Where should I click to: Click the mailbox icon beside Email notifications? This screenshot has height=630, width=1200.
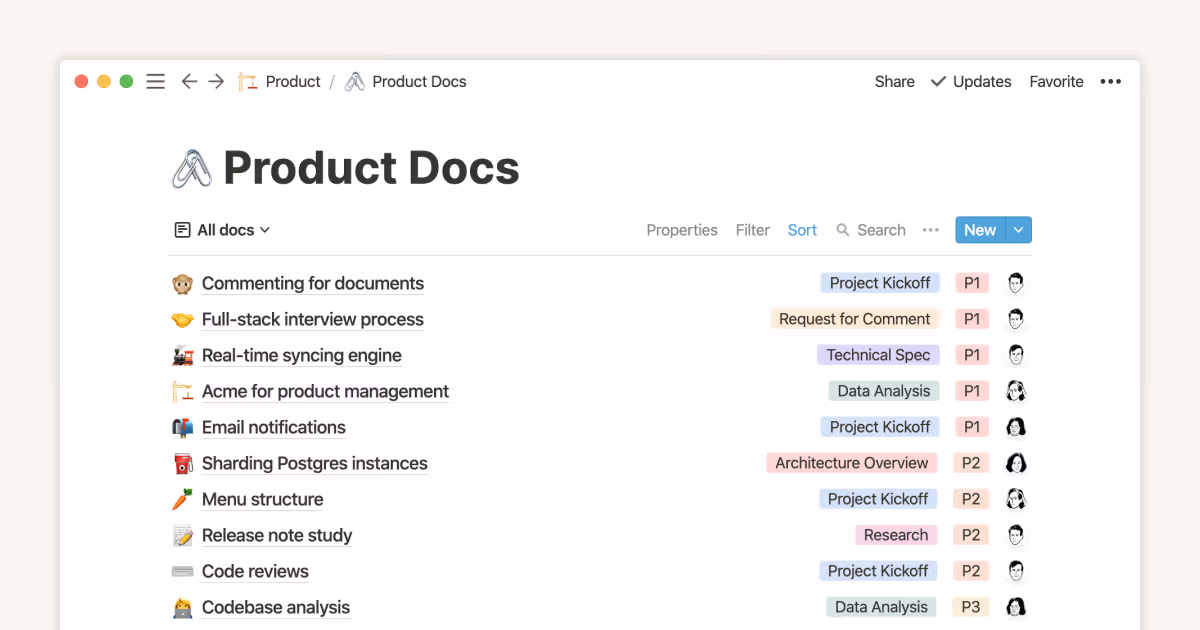point(183,427)
